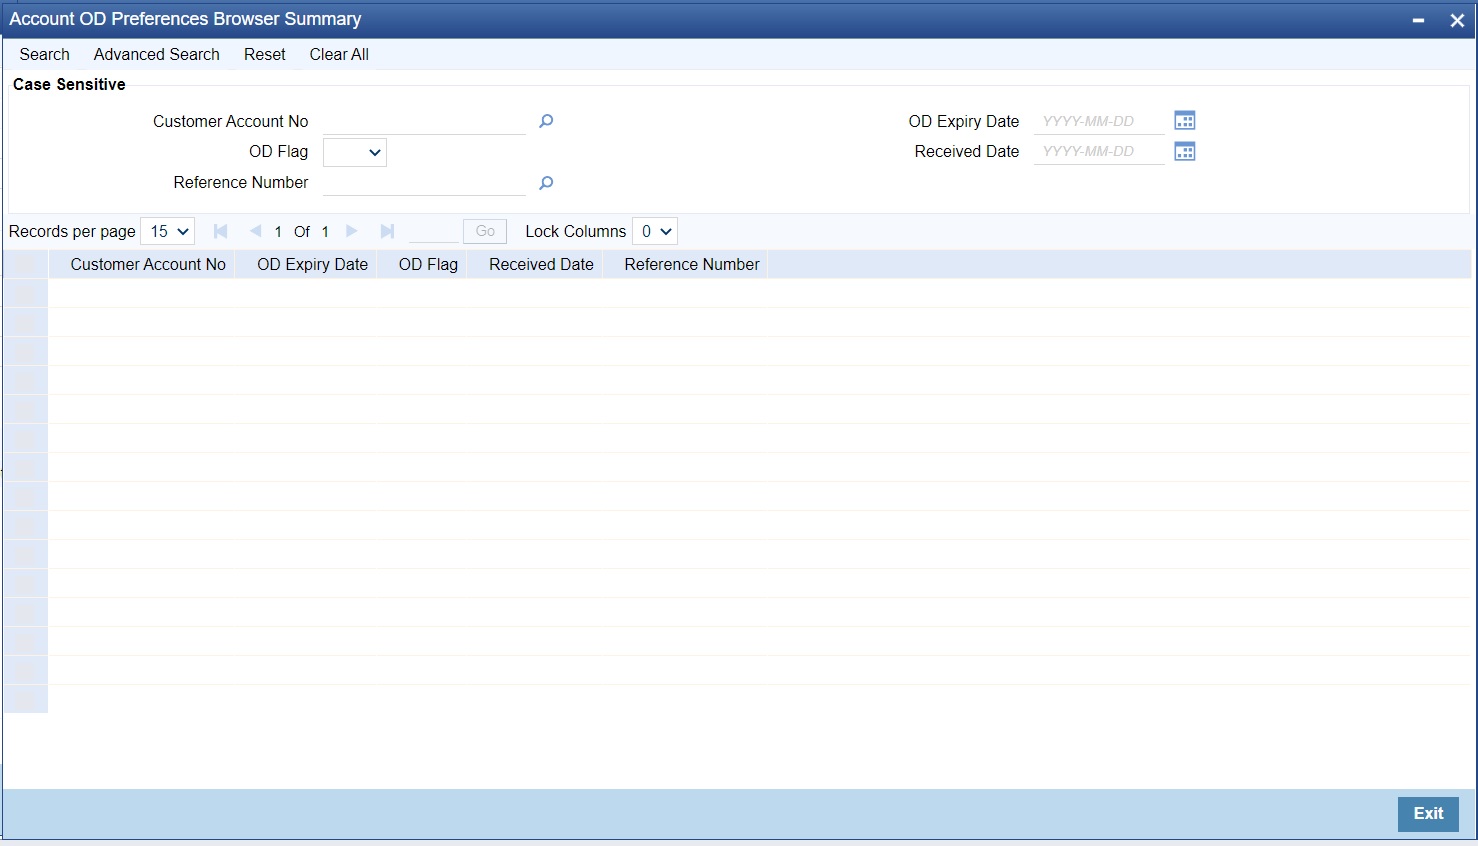The image size is (1478, 846).
Task: Click the OD Expiry Date input
Action: [1099, 121]
